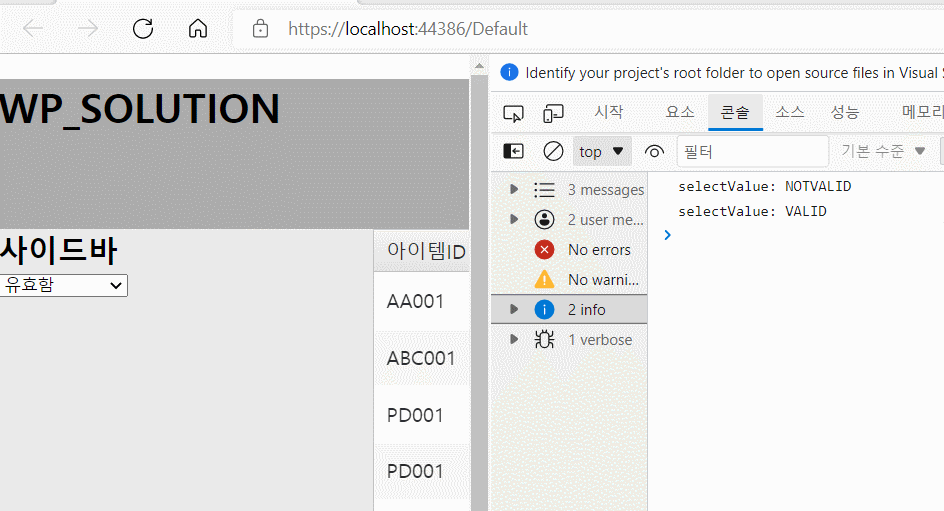The image size is (944, 511).
Task: Select the red 'No errors' icon
Action: 544,250
